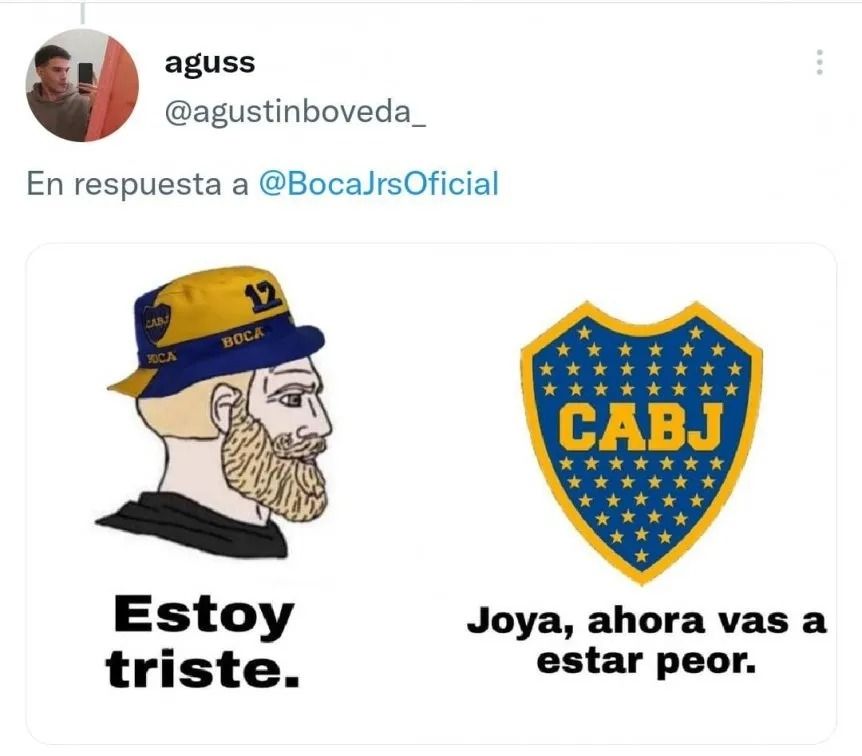
Task: Click the display name aguss
Action: point(210,63)
